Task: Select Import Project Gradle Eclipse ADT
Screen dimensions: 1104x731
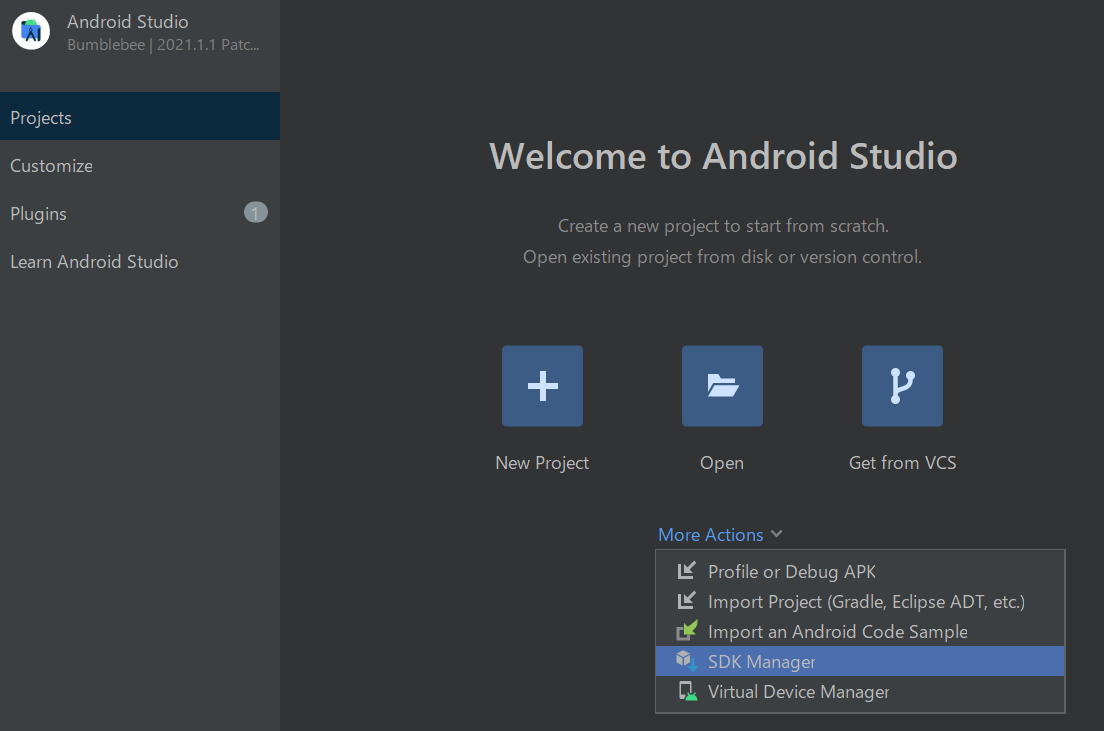Action: [x=866, y=601]
